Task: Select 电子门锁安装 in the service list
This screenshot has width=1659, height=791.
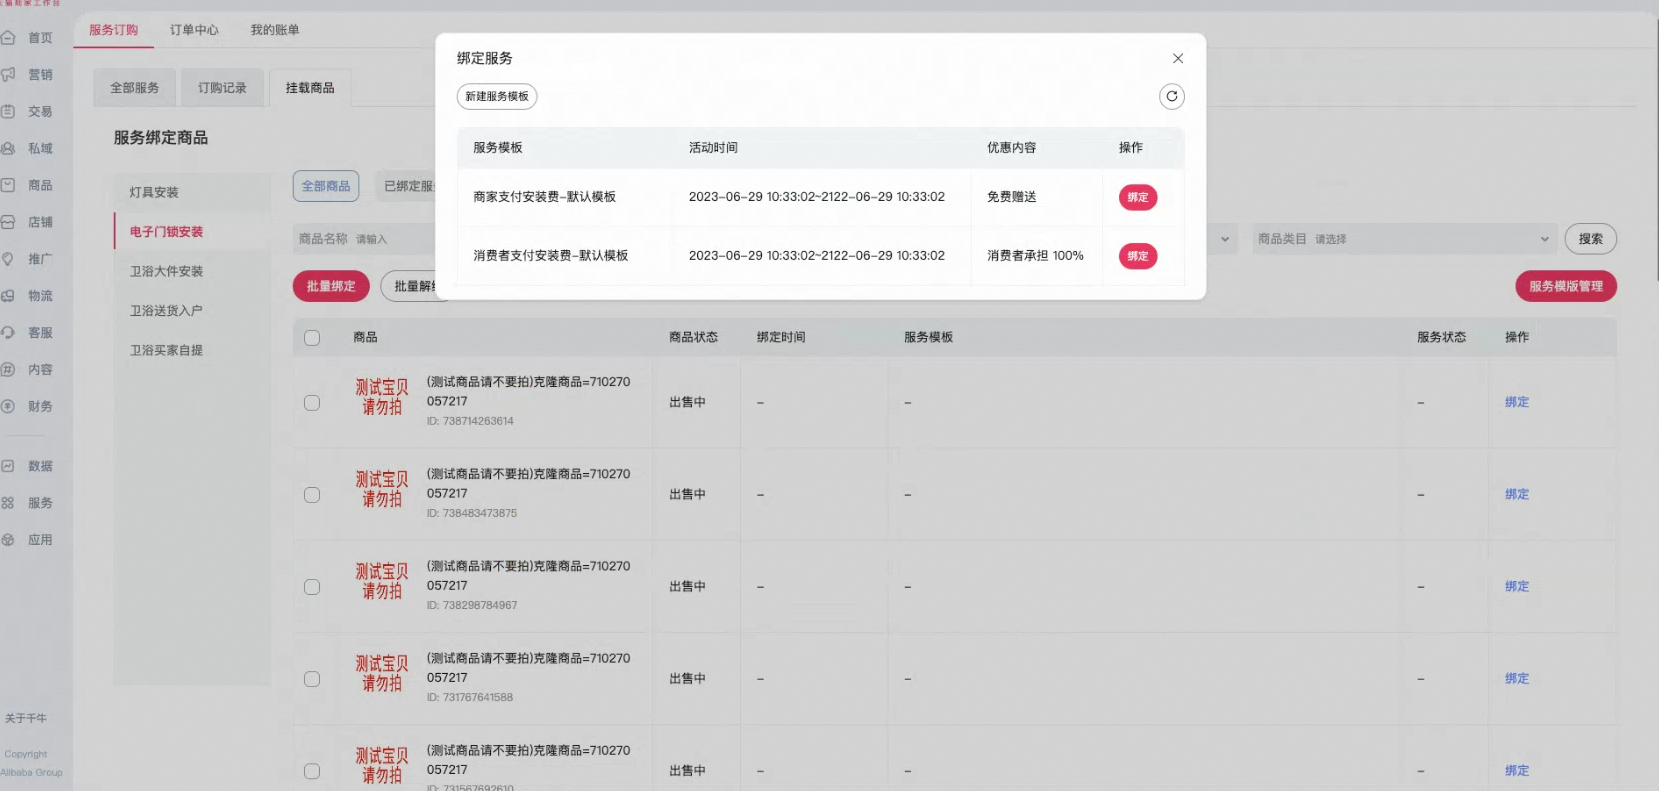Action: (x=192, y=232)
